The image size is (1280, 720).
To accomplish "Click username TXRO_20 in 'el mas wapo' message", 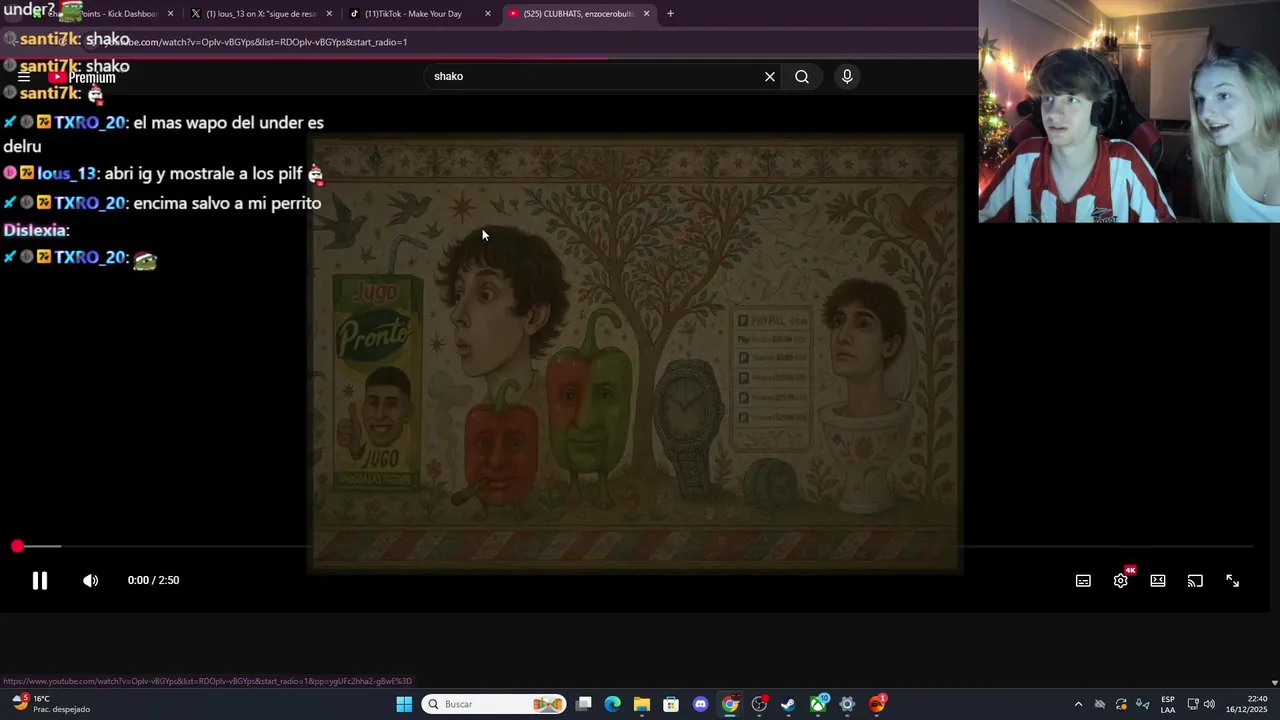I will click(x=91, y=123).
